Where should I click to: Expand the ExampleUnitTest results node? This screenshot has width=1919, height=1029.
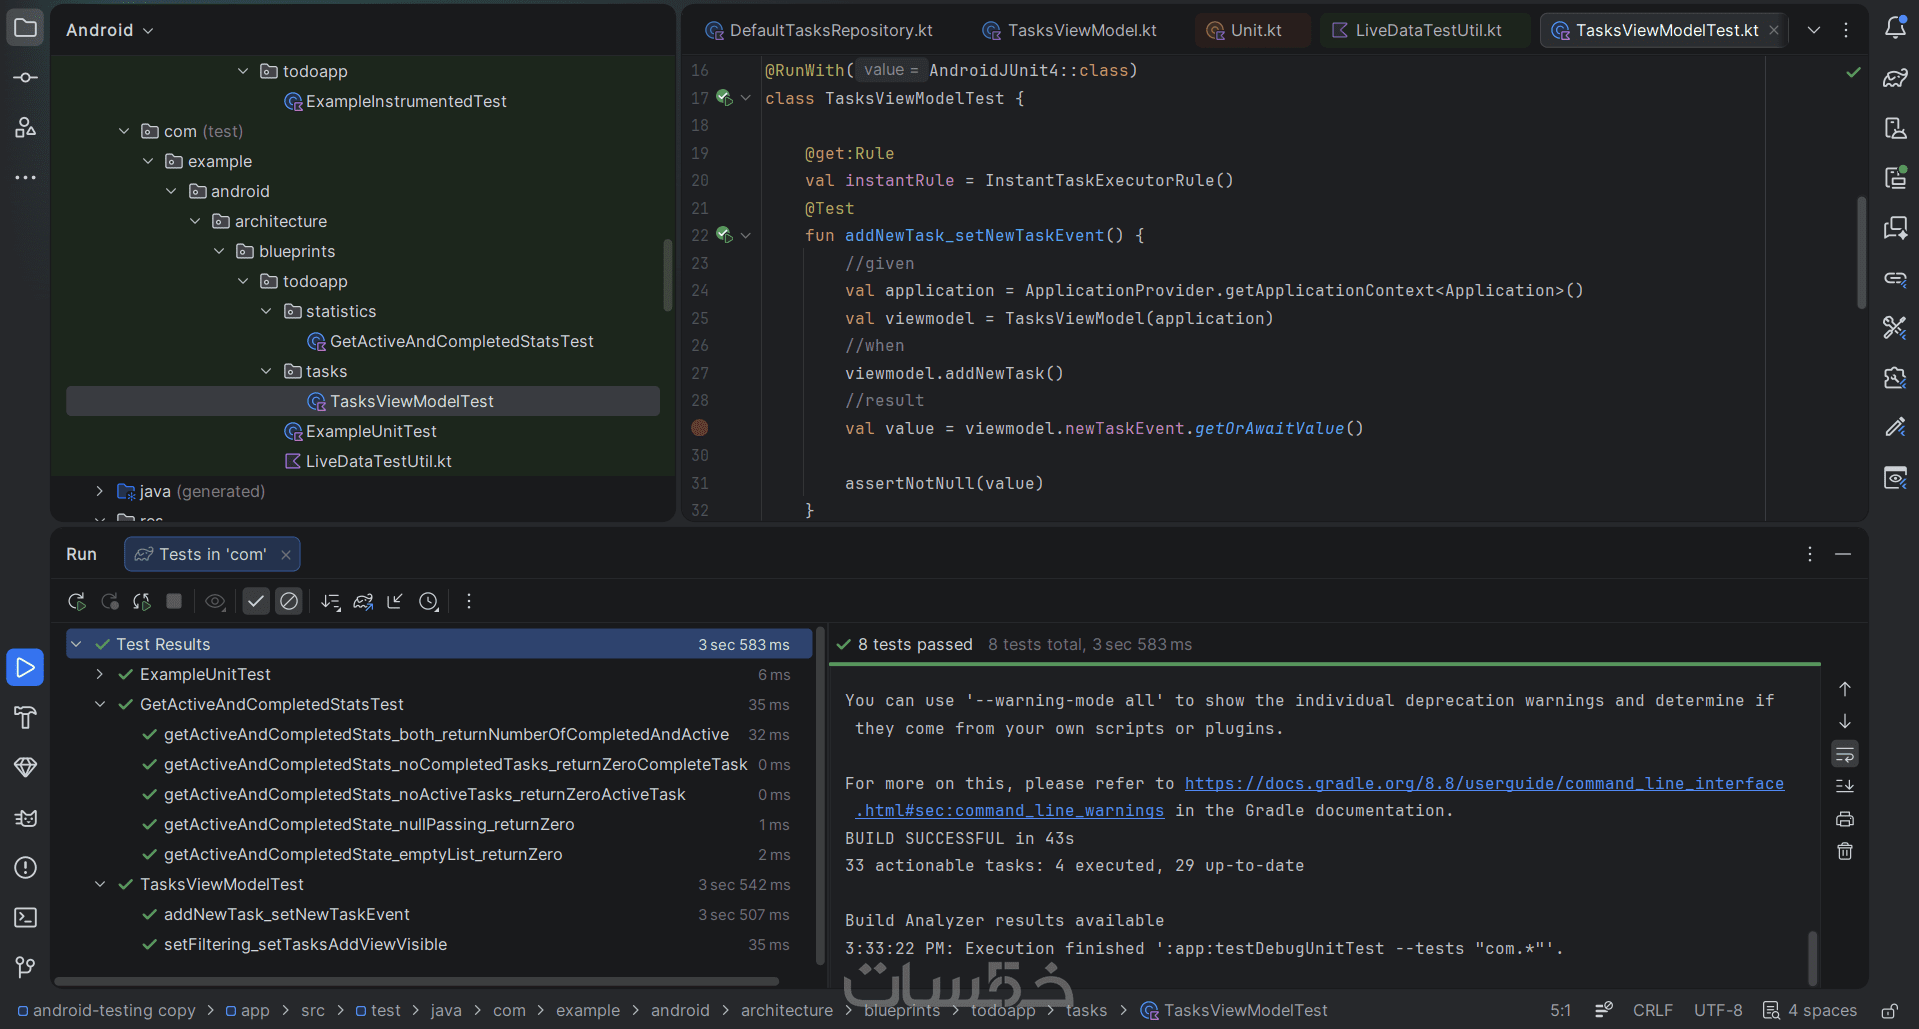pos(100,674)
